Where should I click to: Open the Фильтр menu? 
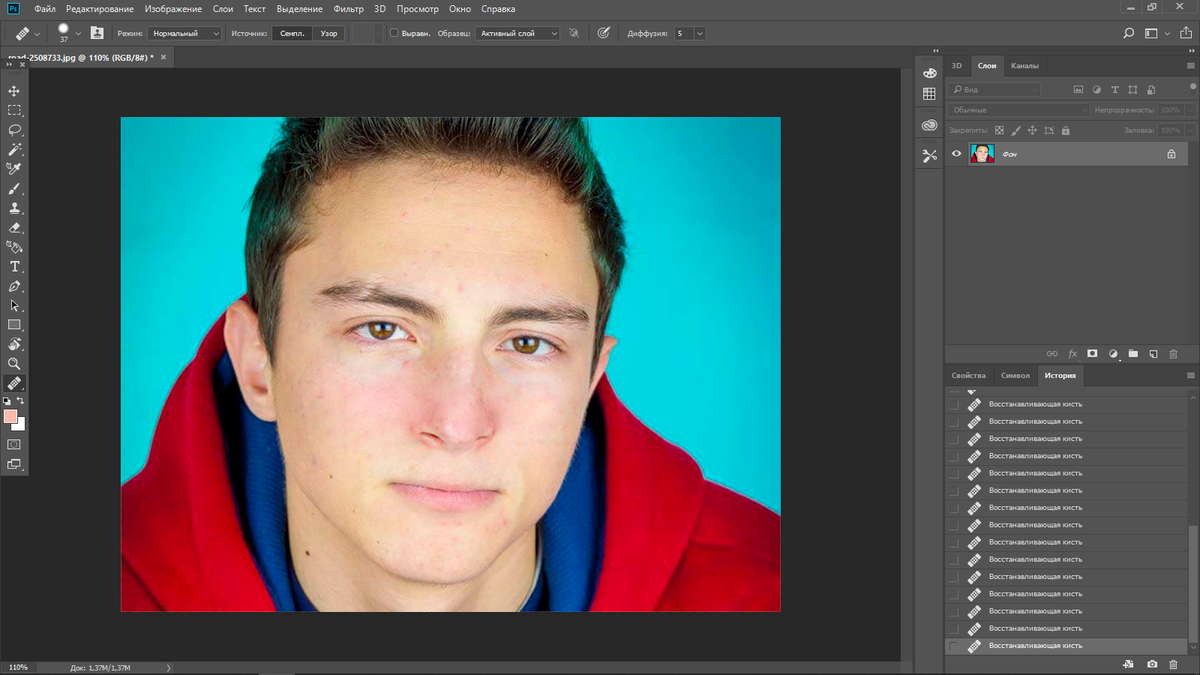(x=348, y=9)
